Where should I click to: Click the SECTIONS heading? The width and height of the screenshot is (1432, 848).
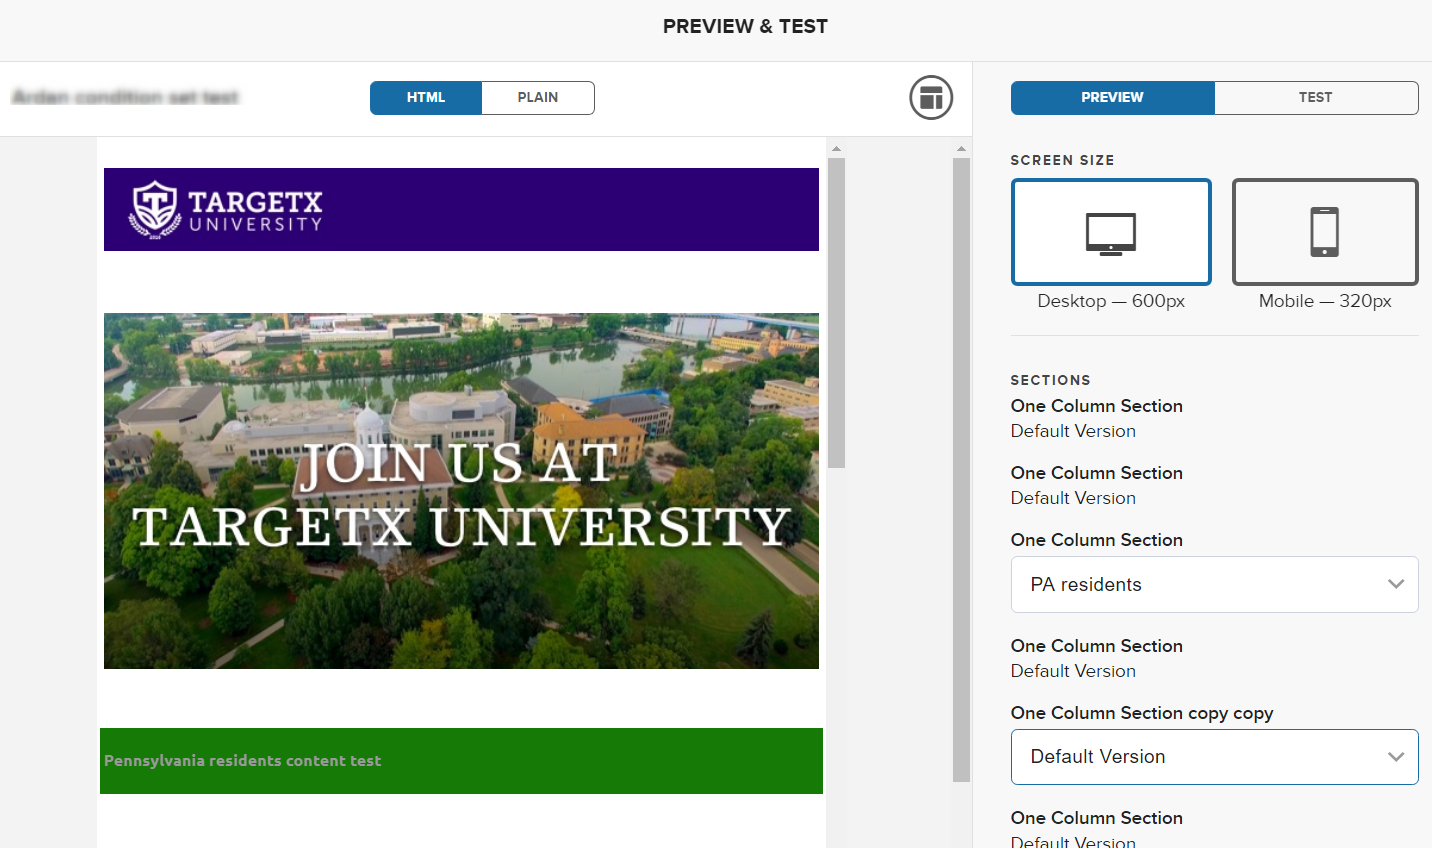point(1050,380)
